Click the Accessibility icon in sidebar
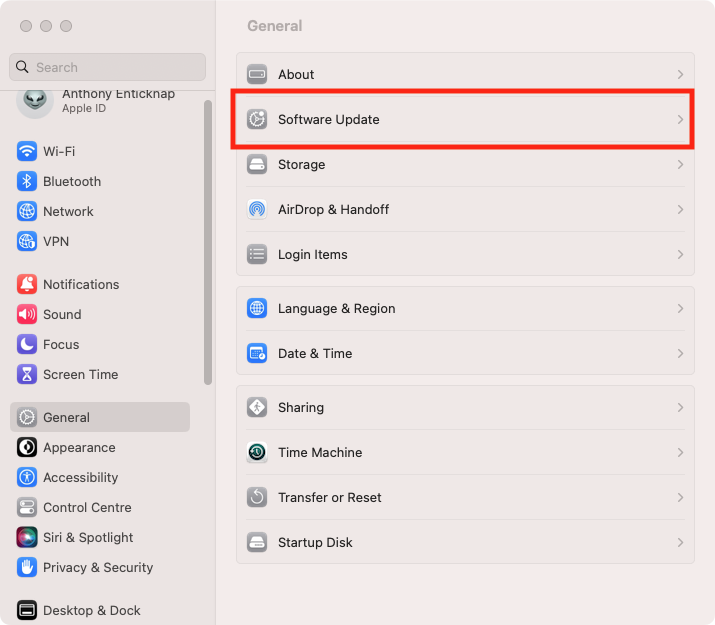 pyautogui.click(x=27, y=478)
